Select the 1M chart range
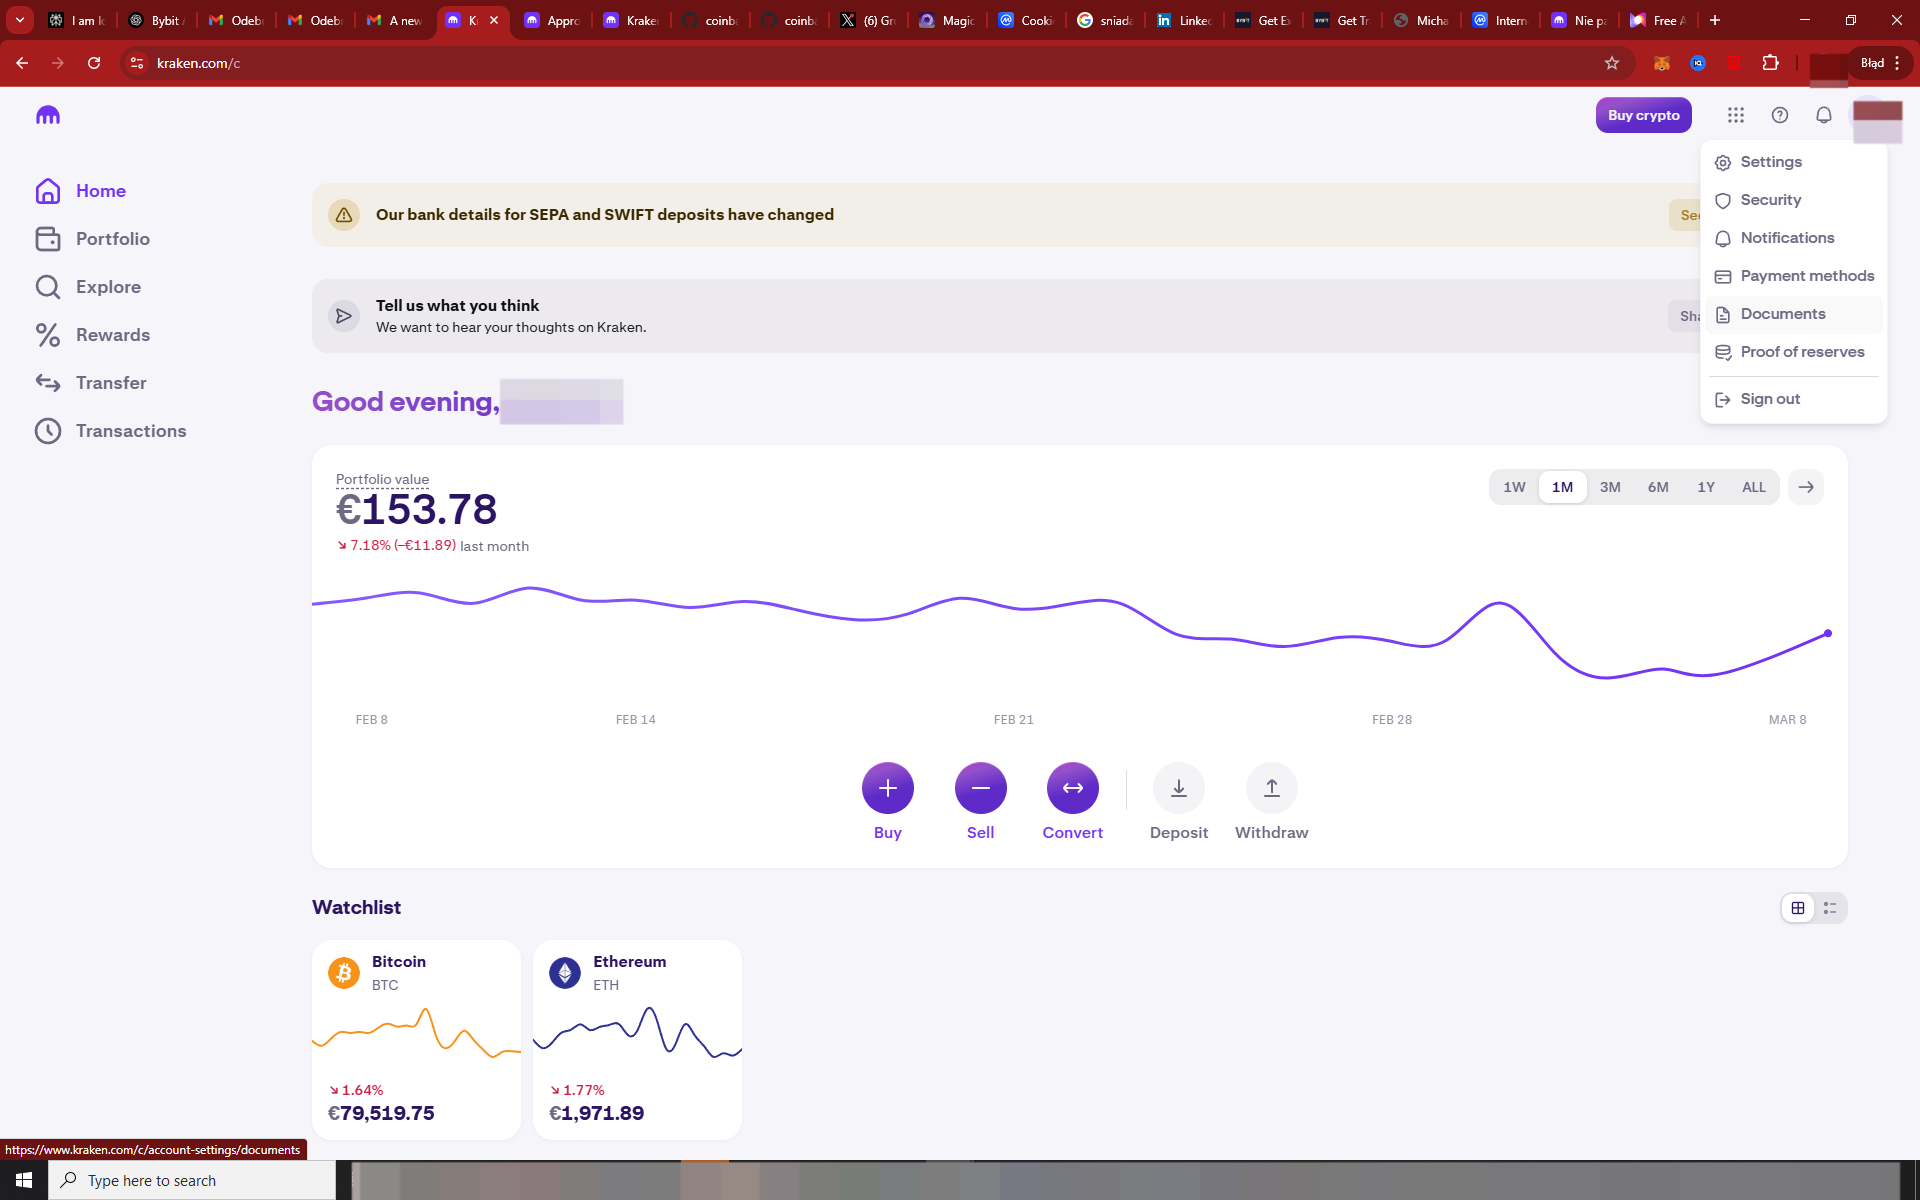The width and height of the screenshot is (1920, 1200). [1562, 487]
